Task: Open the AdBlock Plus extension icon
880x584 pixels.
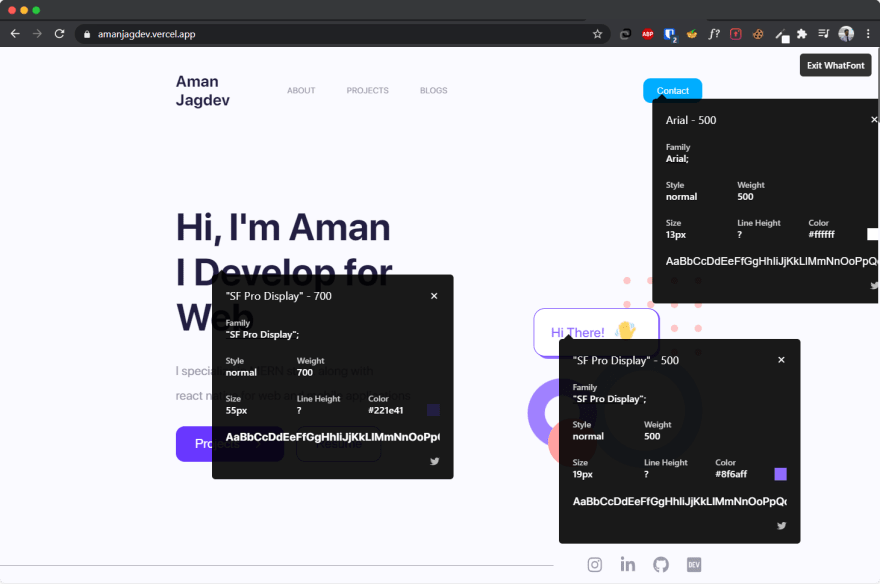Action: [x=648, y=34]
